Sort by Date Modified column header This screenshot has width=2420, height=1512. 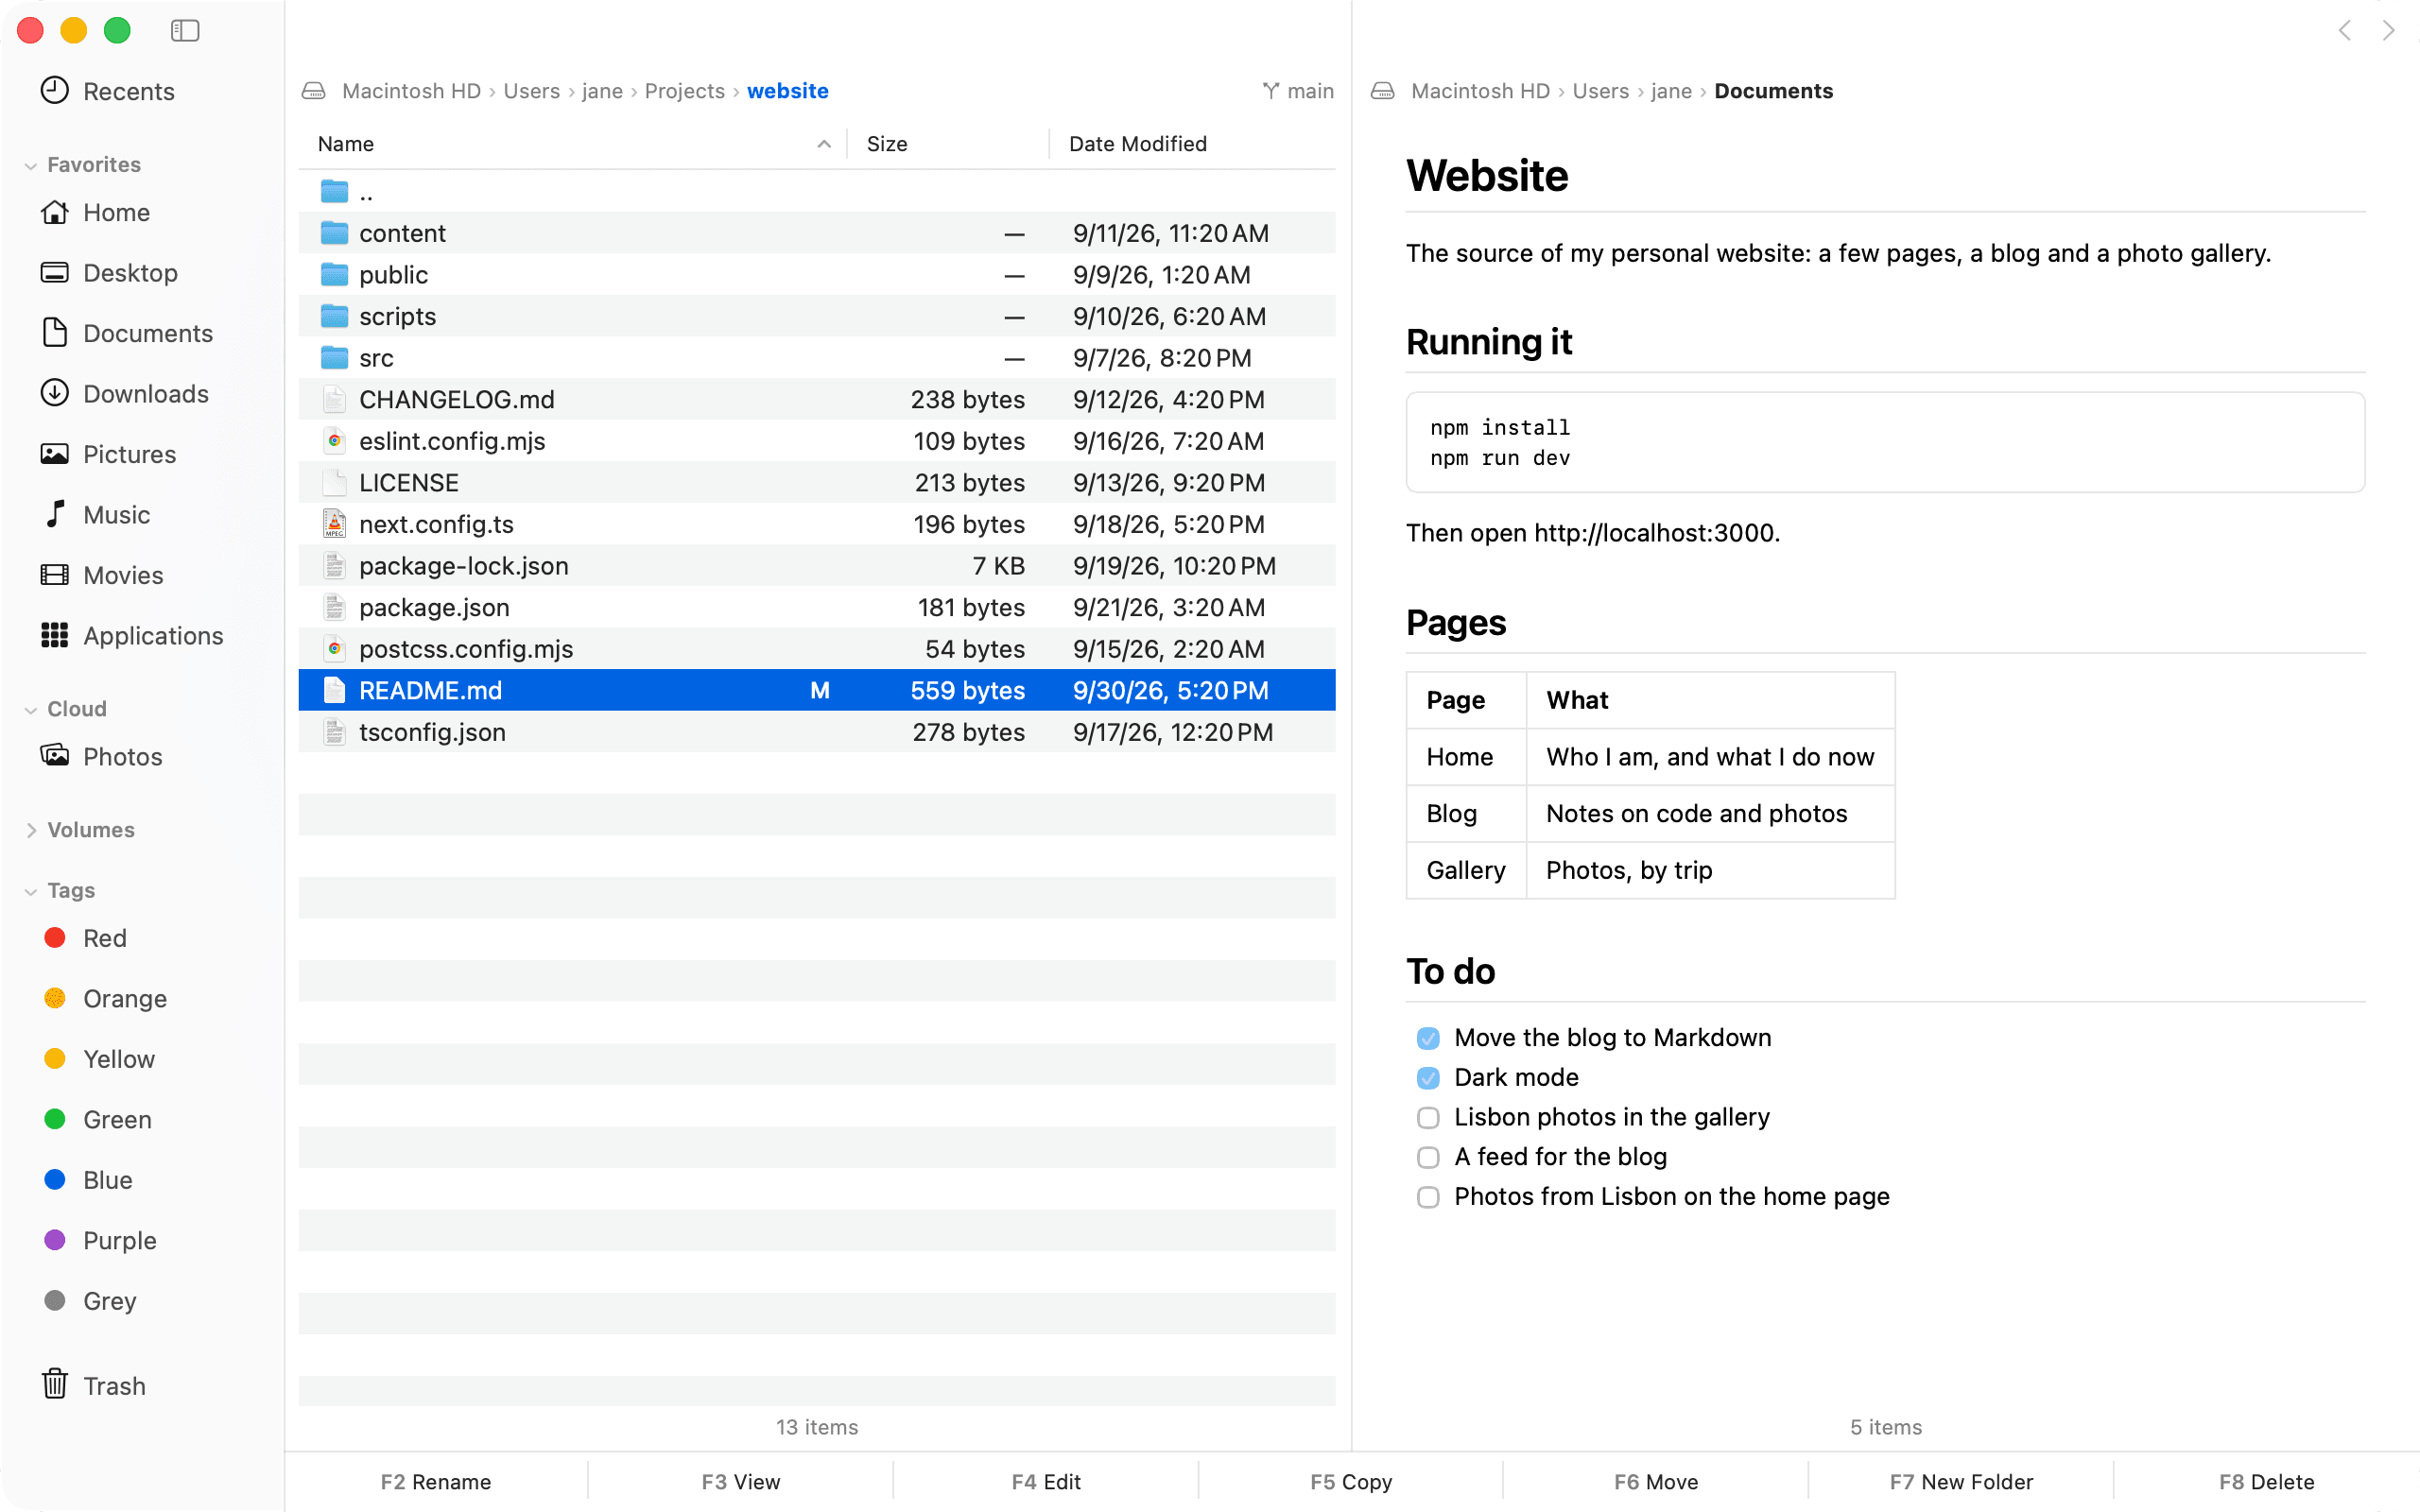pyautogui.click(x=1138, y=144)
